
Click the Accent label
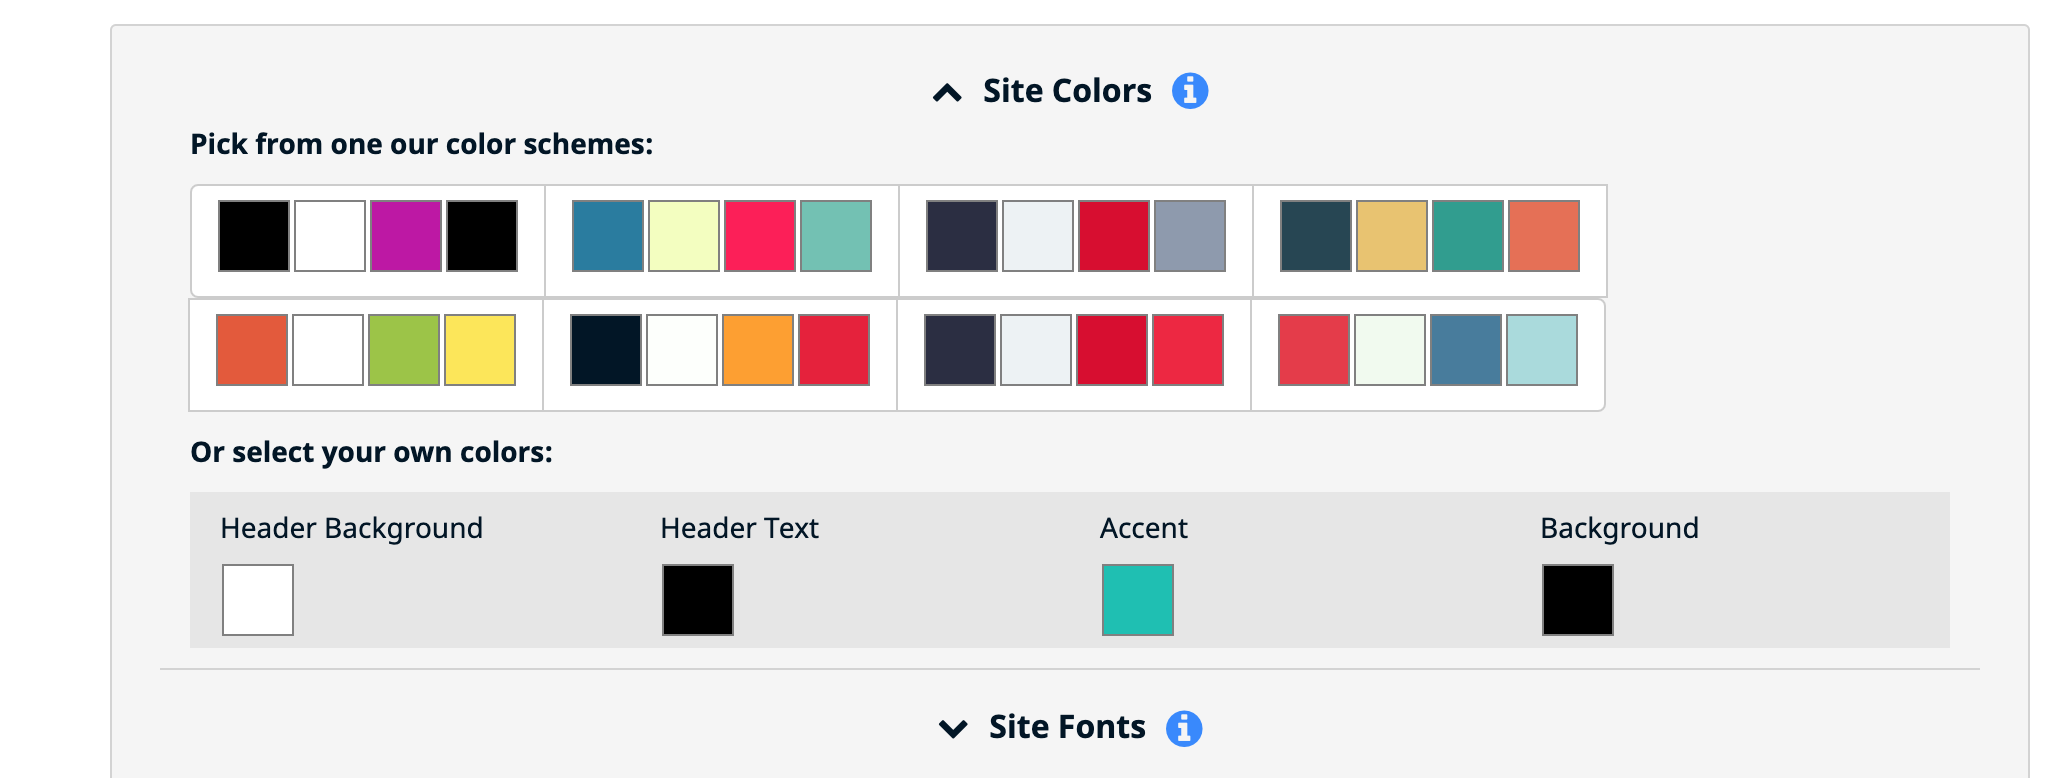pyautogui.click(x=1144, y=528)
